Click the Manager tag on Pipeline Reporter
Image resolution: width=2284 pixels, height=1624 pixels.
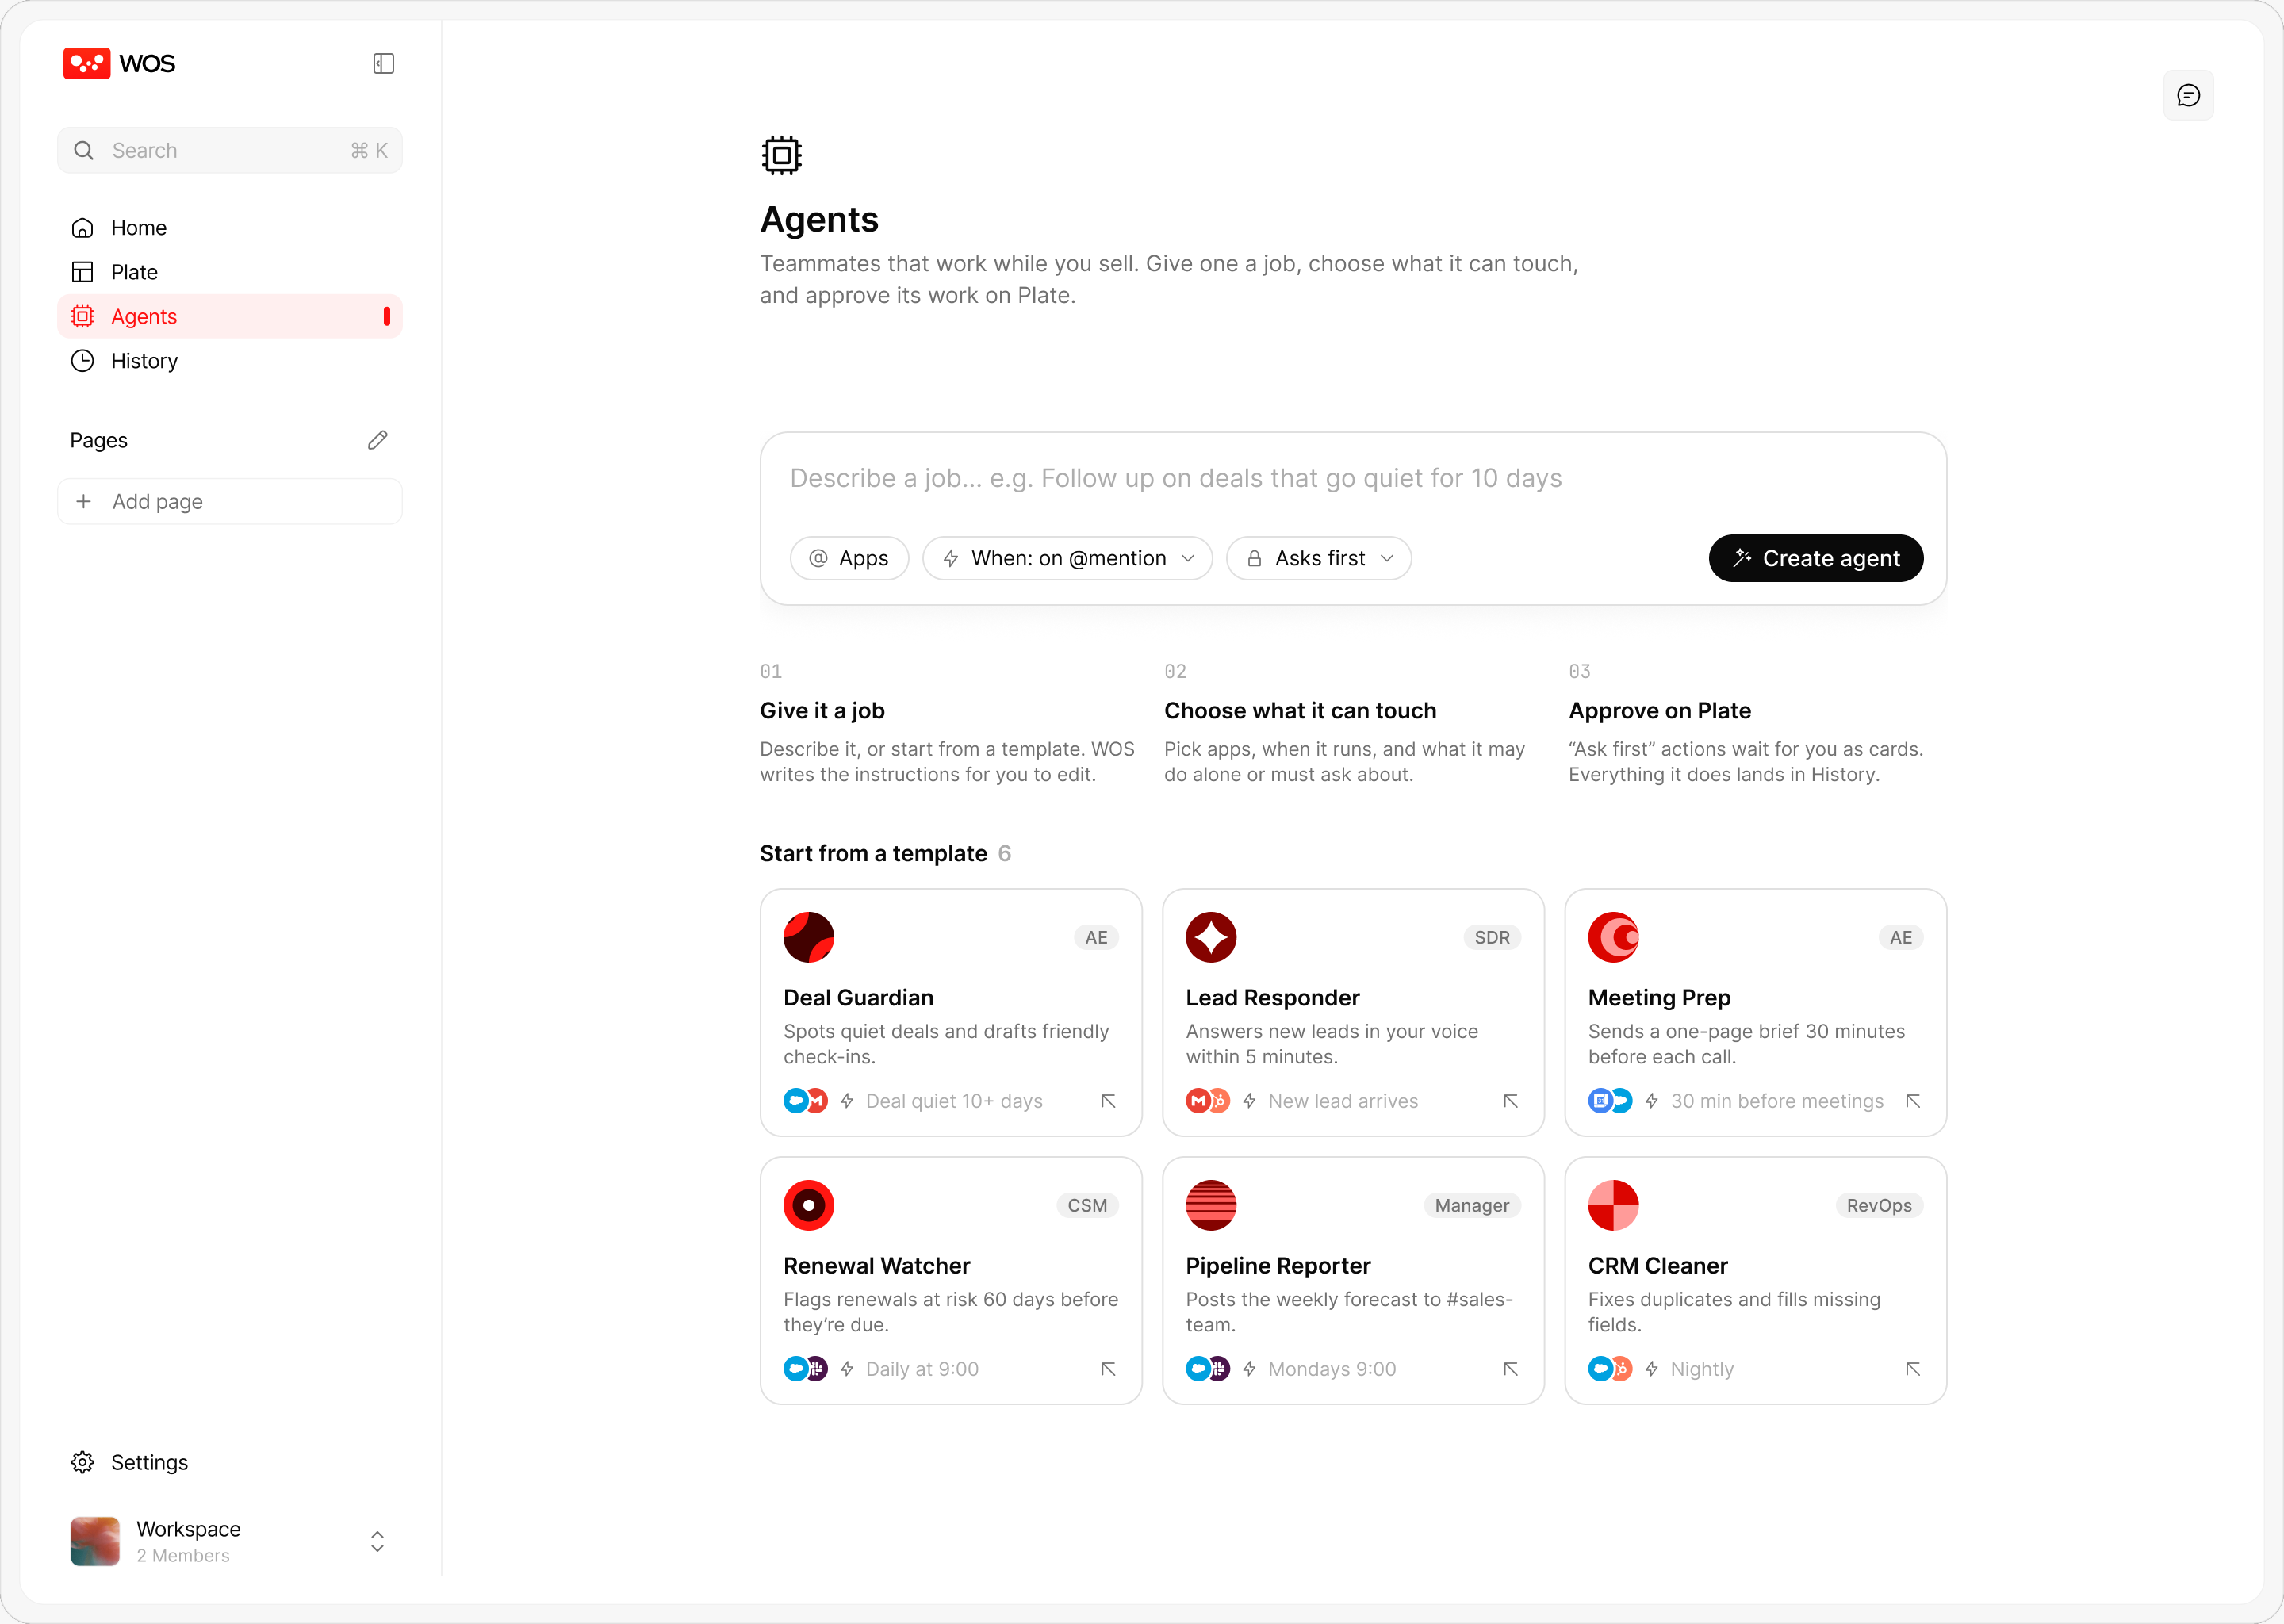coord(1471,1205)
